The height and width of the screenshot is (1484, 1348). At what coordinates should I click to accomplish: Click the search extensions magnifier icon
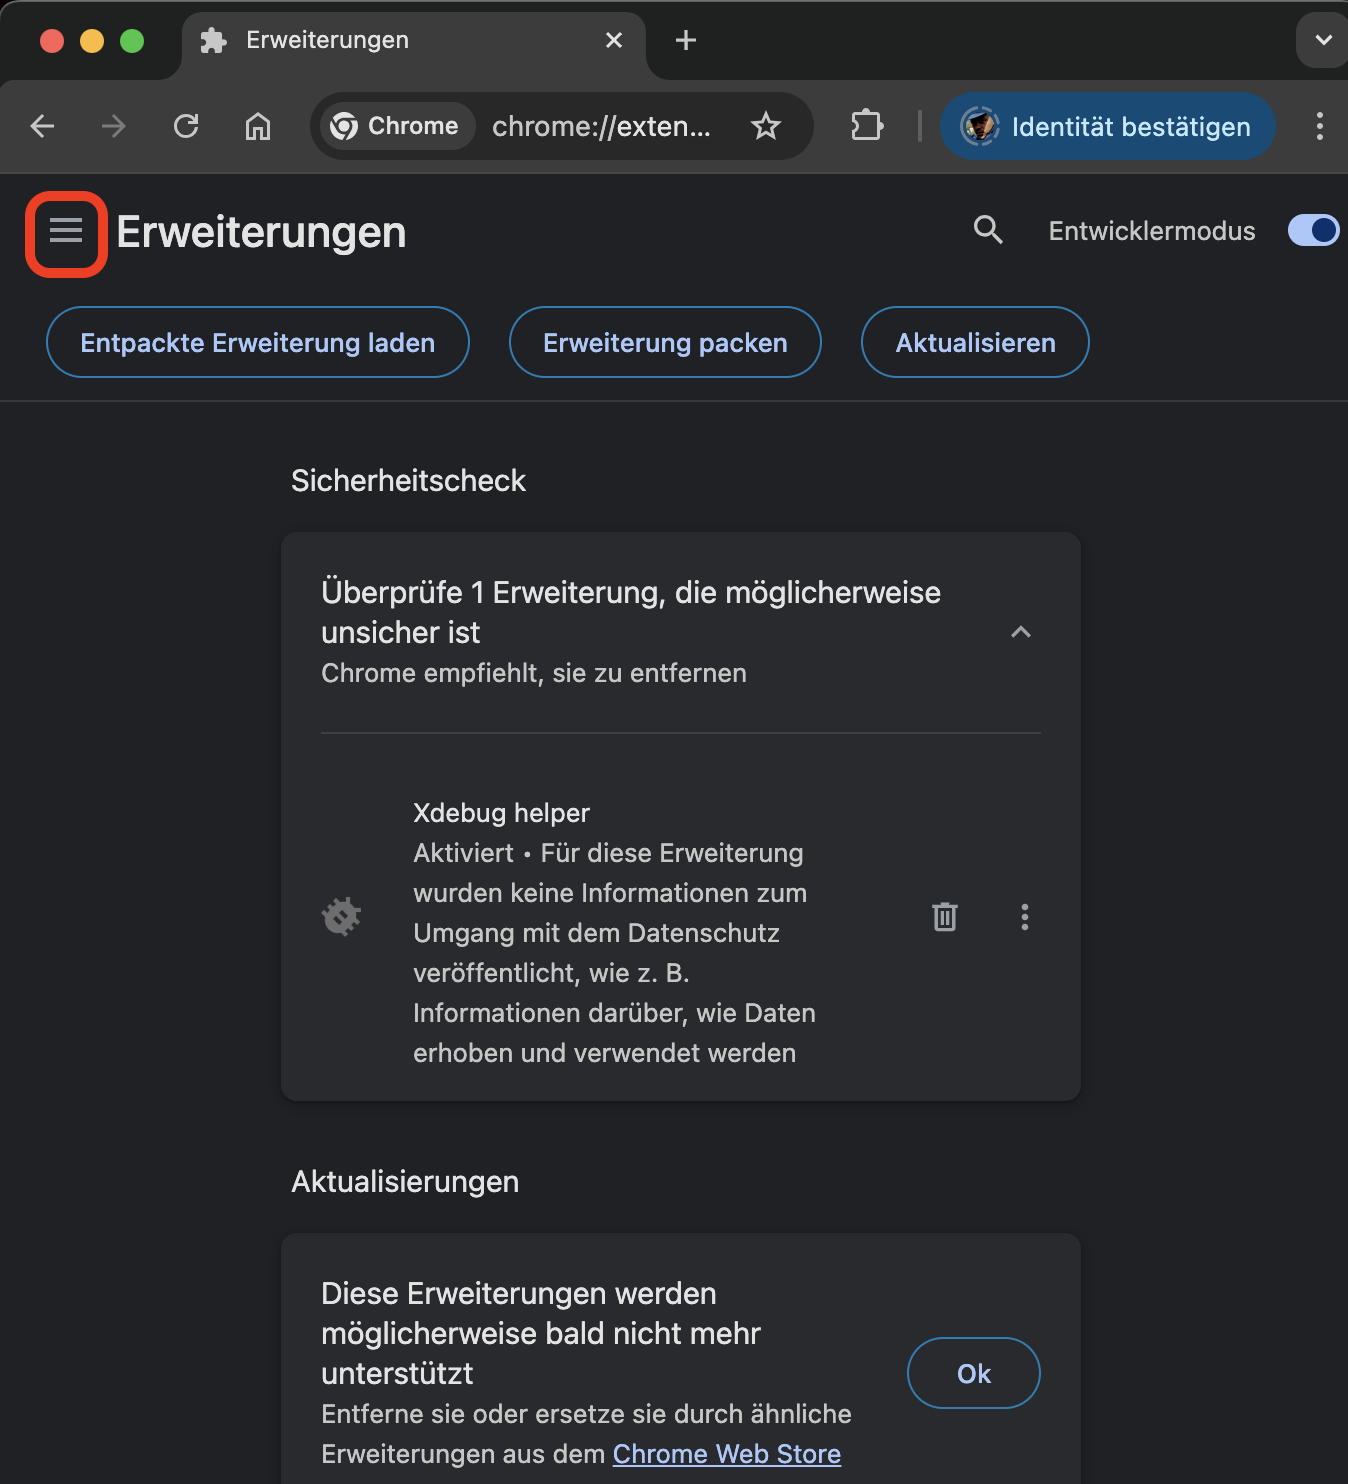pos(988,230)
